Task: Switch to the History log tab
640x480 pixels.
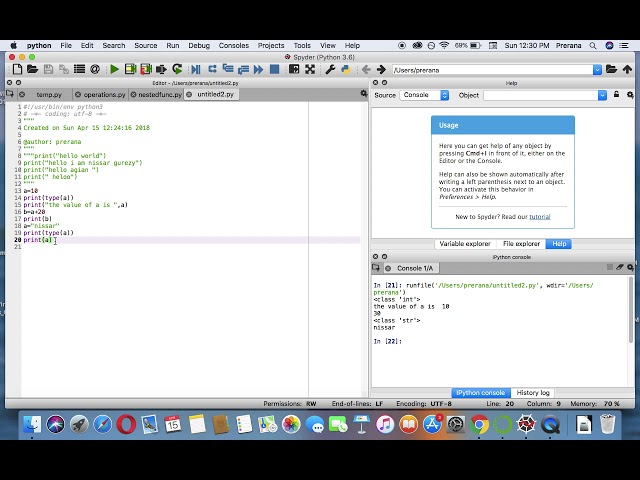Action: coord(533,393)
